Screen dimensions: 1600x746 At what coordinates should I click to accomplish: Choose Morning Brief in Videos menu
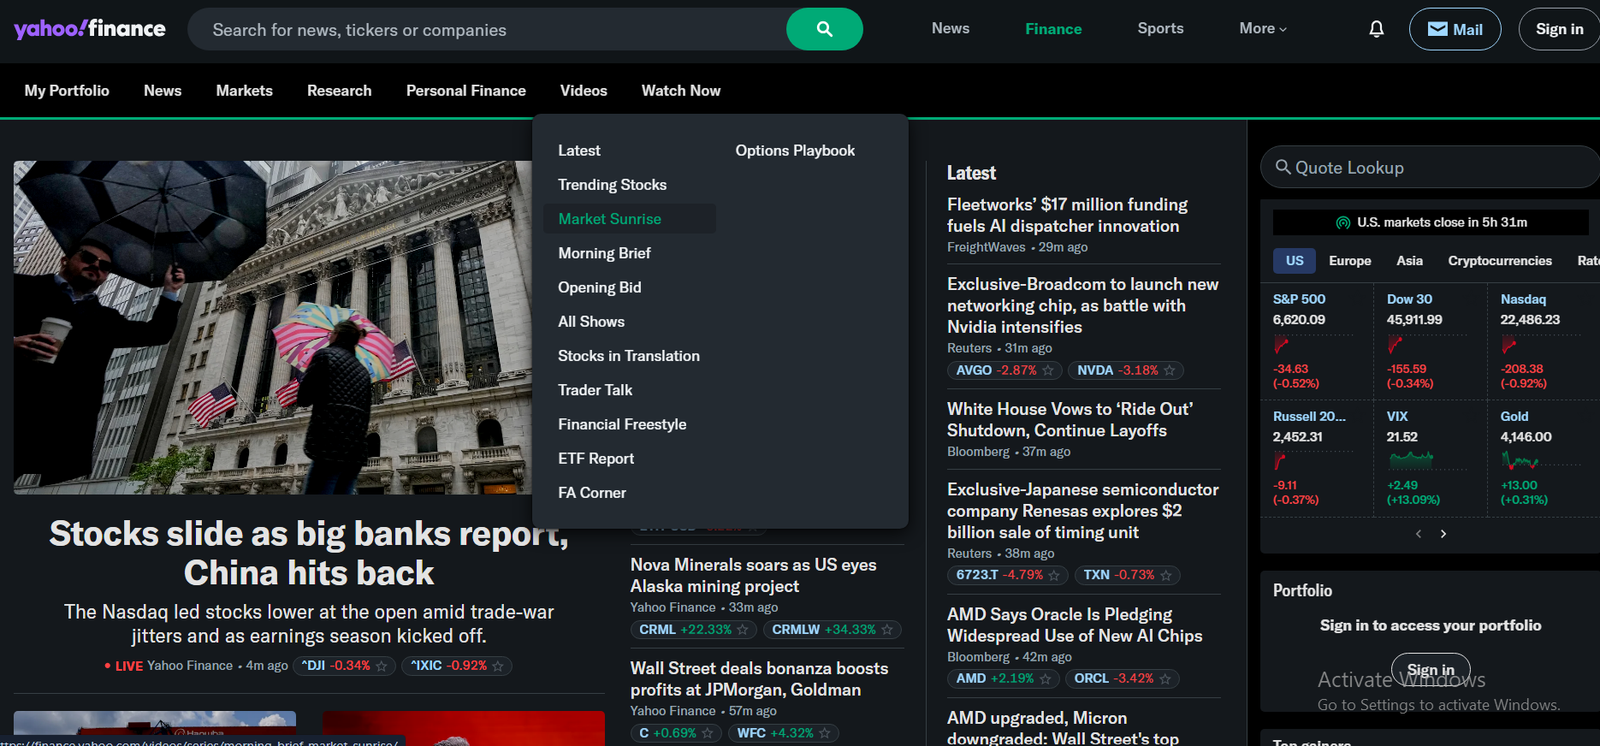[604, 253]
